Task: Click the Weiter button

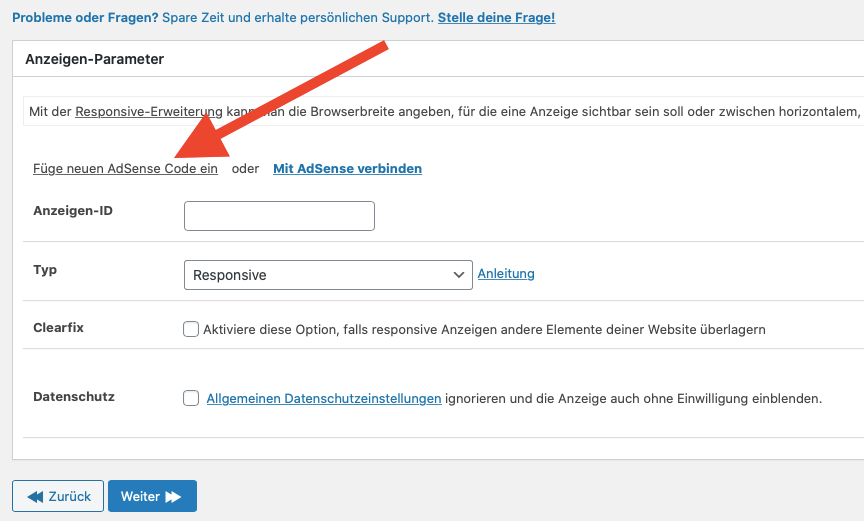Action: [x=152, y=496]
